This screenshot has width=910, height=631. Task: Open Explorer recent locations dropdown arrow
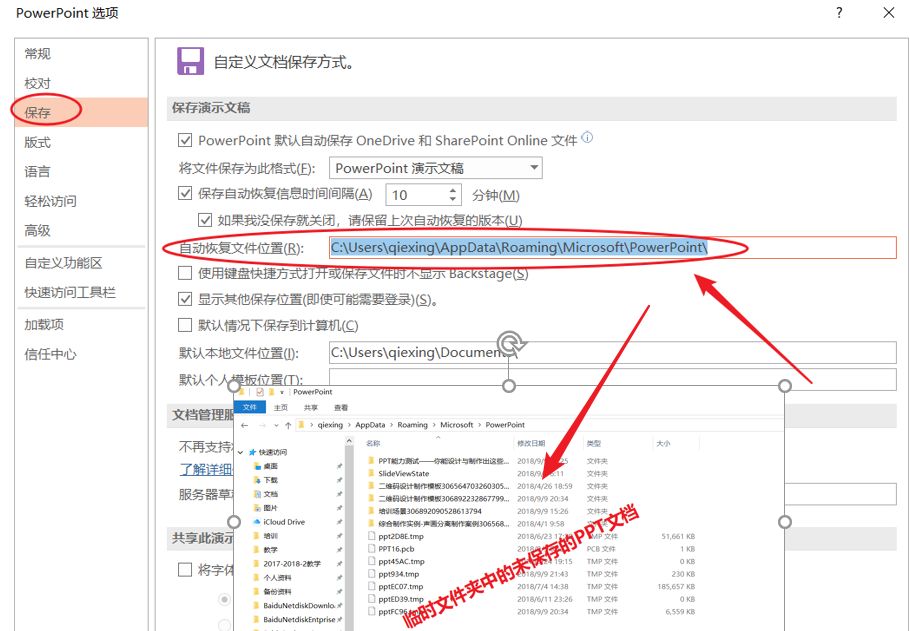pos(276,426)
